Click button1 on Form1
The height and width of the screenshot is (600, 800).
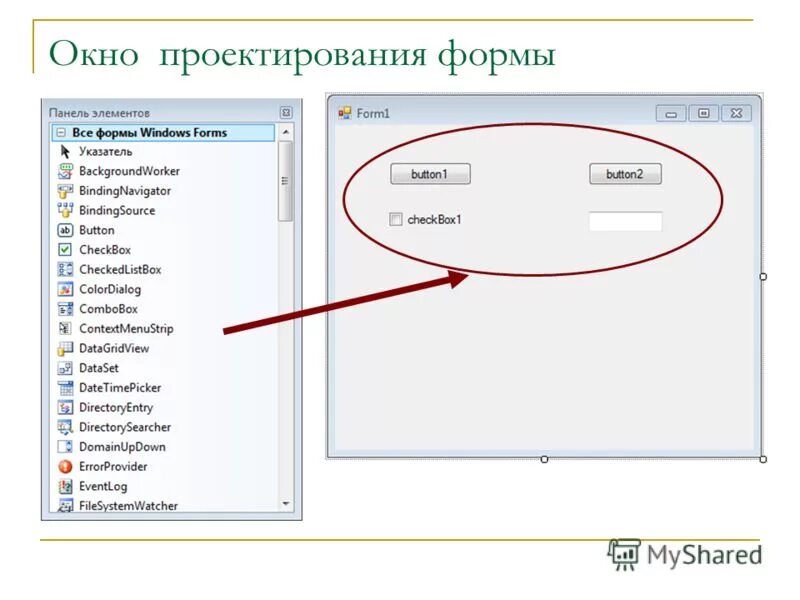(x=430, y=174)
